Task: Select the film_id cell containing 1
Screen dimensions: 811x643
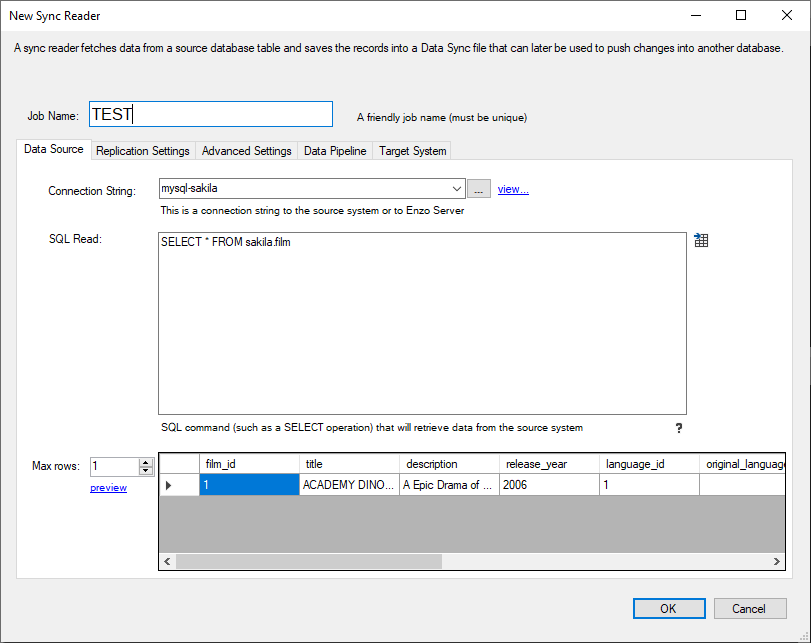Action: pos(249,485)
